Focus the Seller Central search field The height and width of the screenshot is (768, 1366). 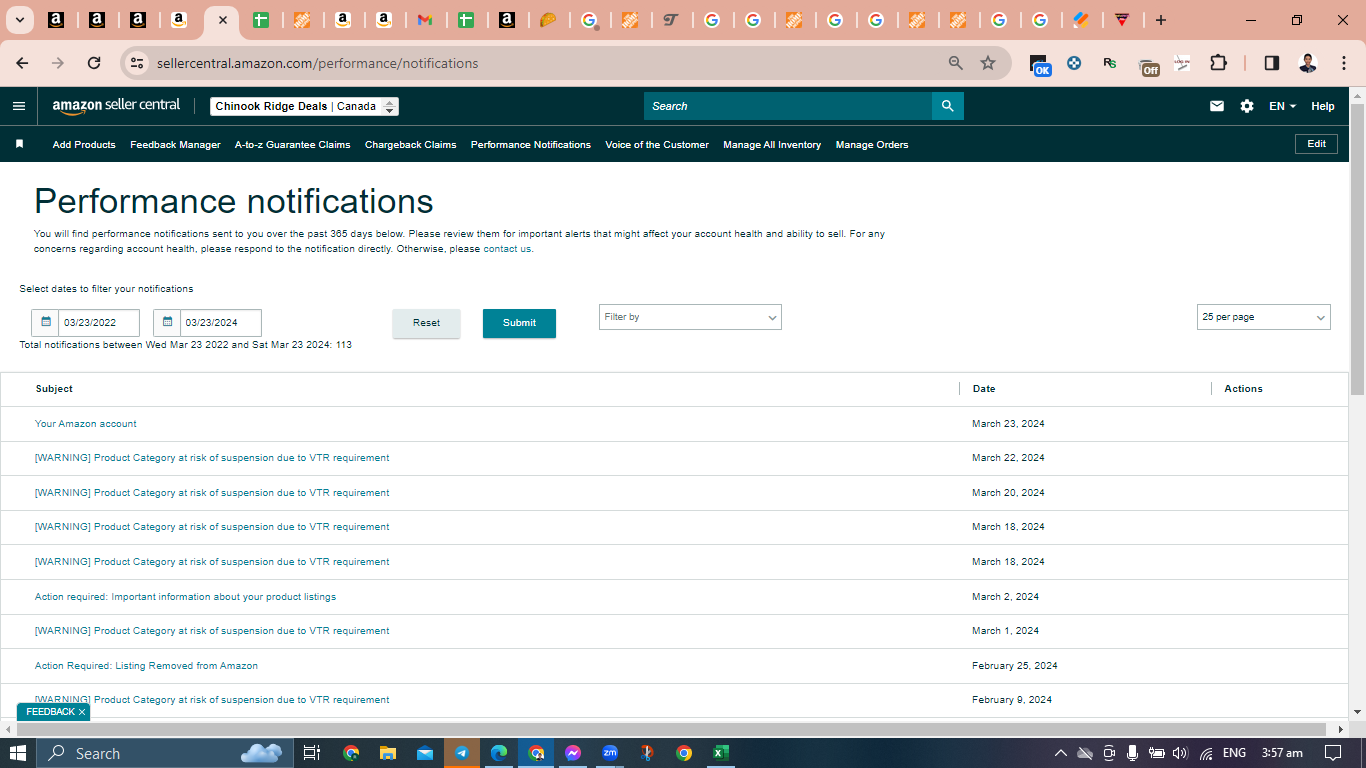coord(788,106)
